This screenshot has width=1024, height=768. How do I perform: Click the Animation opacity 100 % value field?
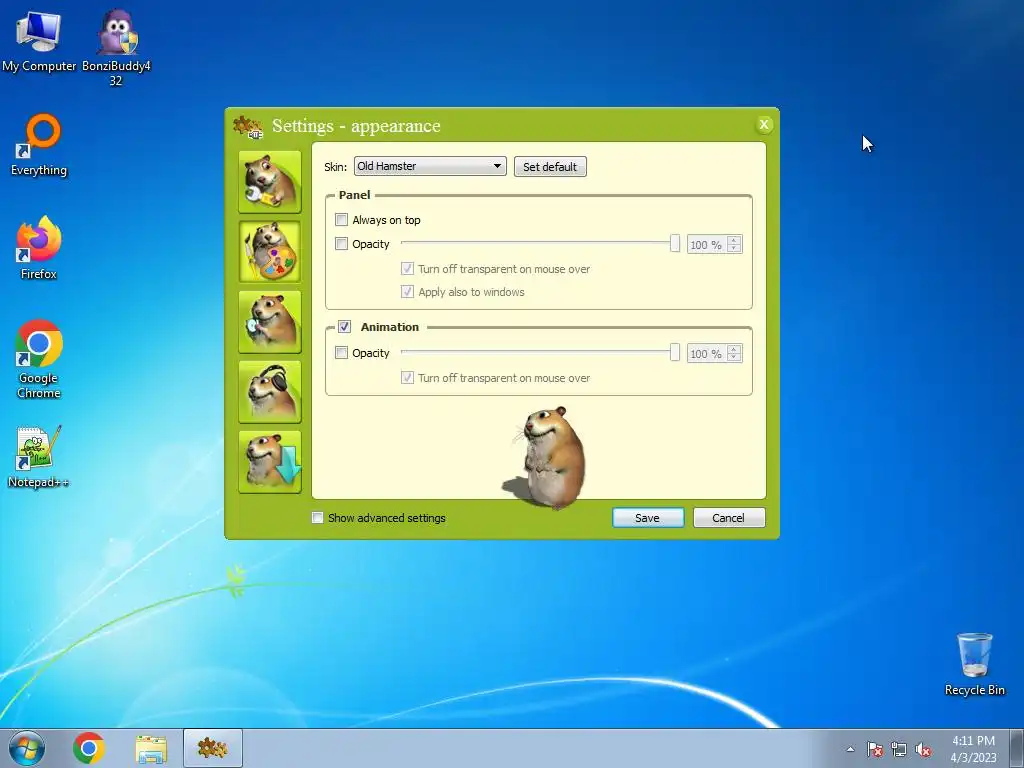707,354
